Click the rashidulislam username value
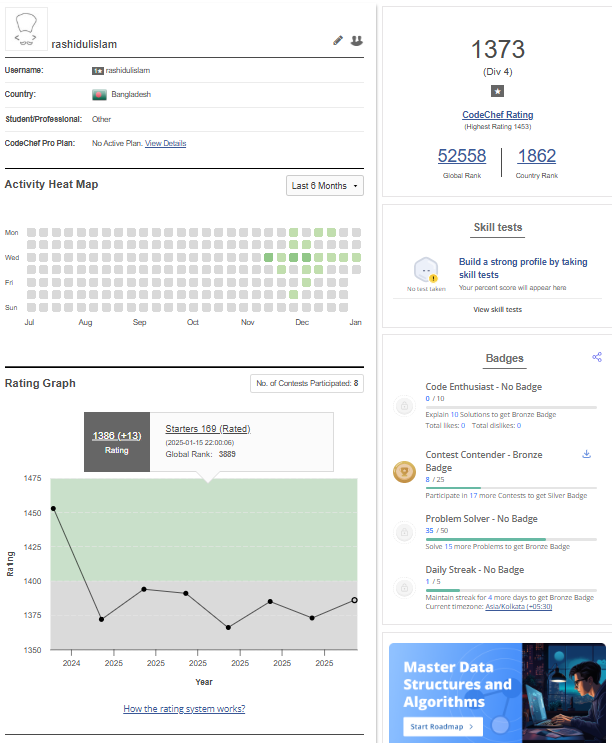The width and height of the screenshot is (612, 743). 128,71
